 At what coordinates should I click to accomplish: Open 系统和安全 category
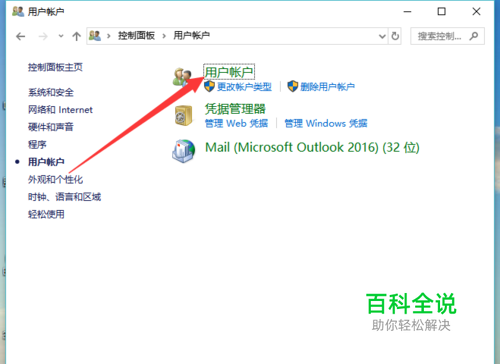51,92
